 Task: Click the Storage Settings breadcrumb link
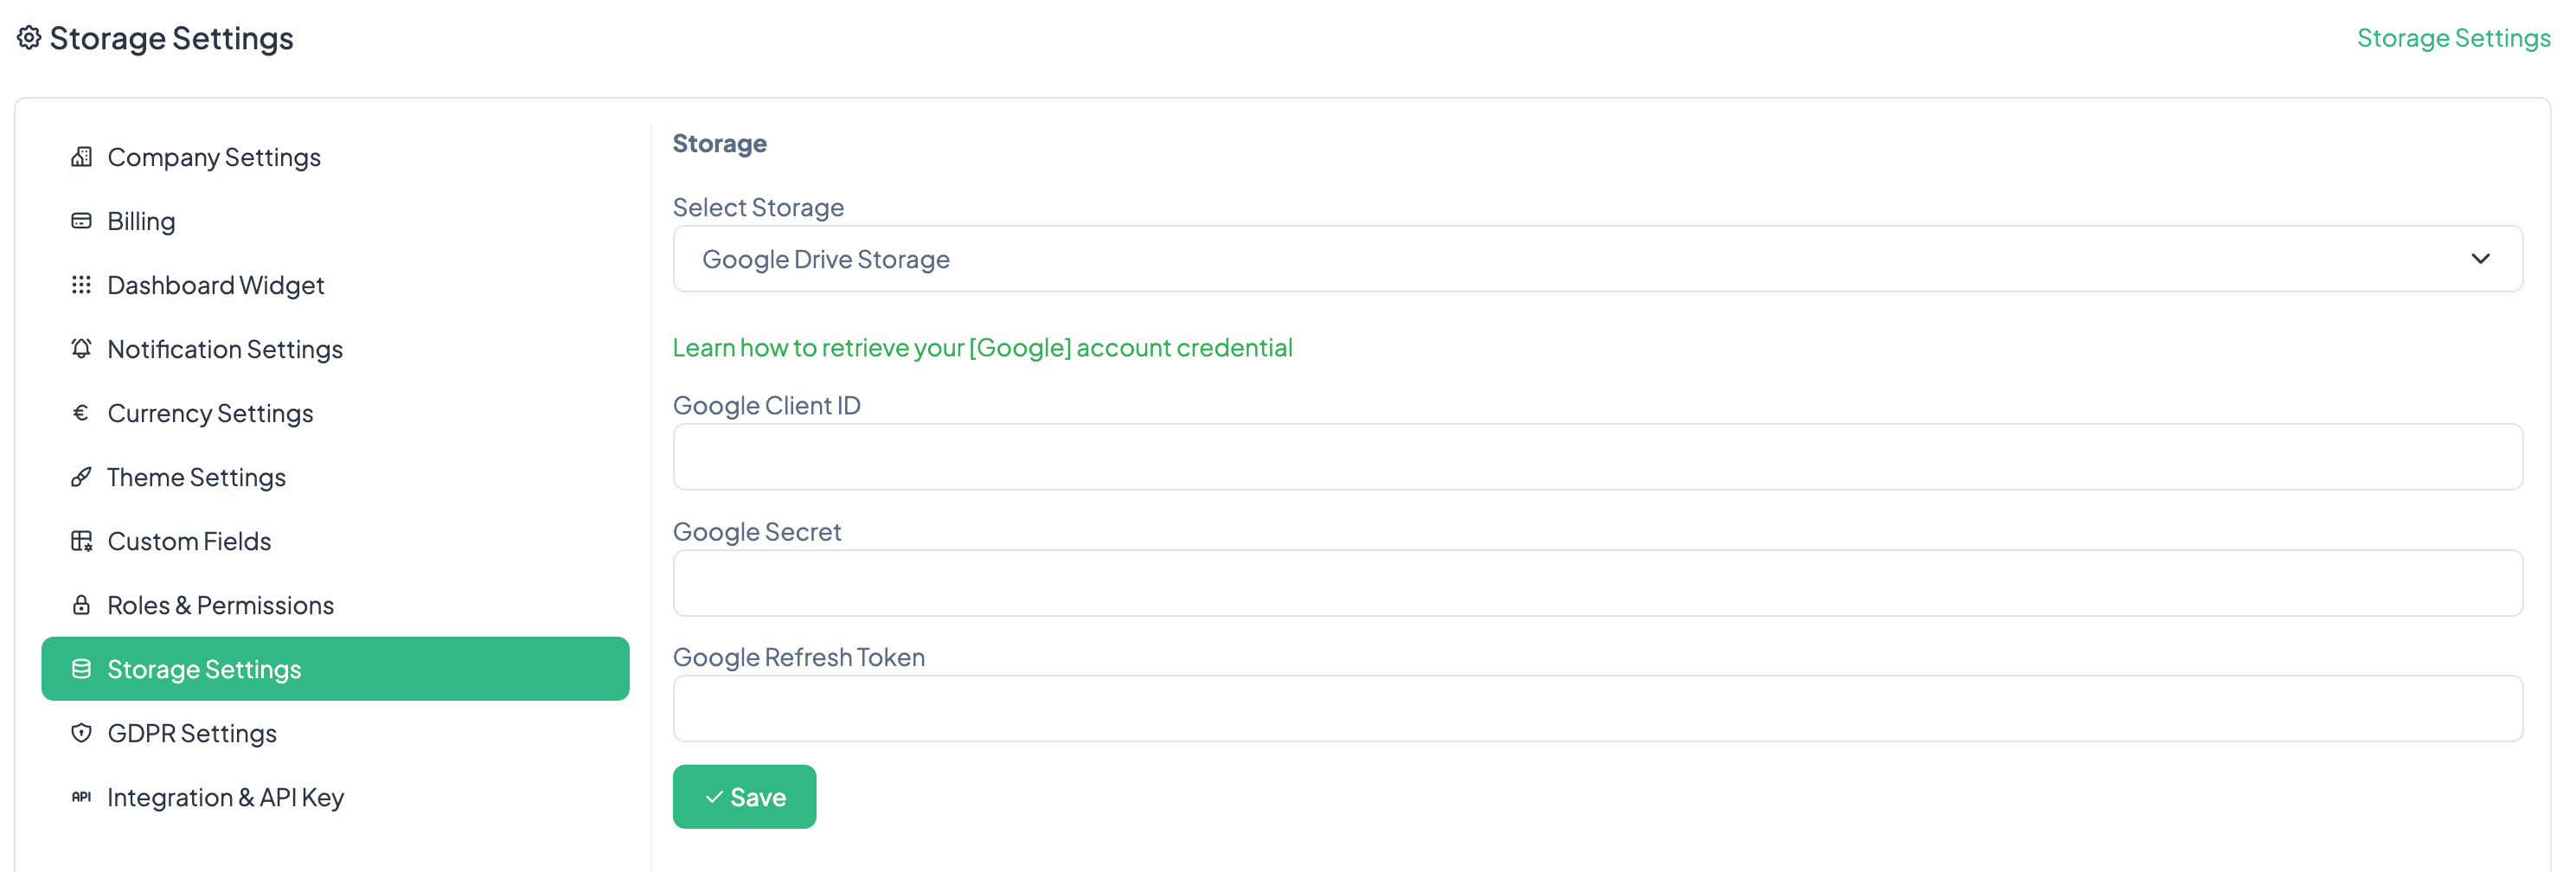pos(2452,38)
